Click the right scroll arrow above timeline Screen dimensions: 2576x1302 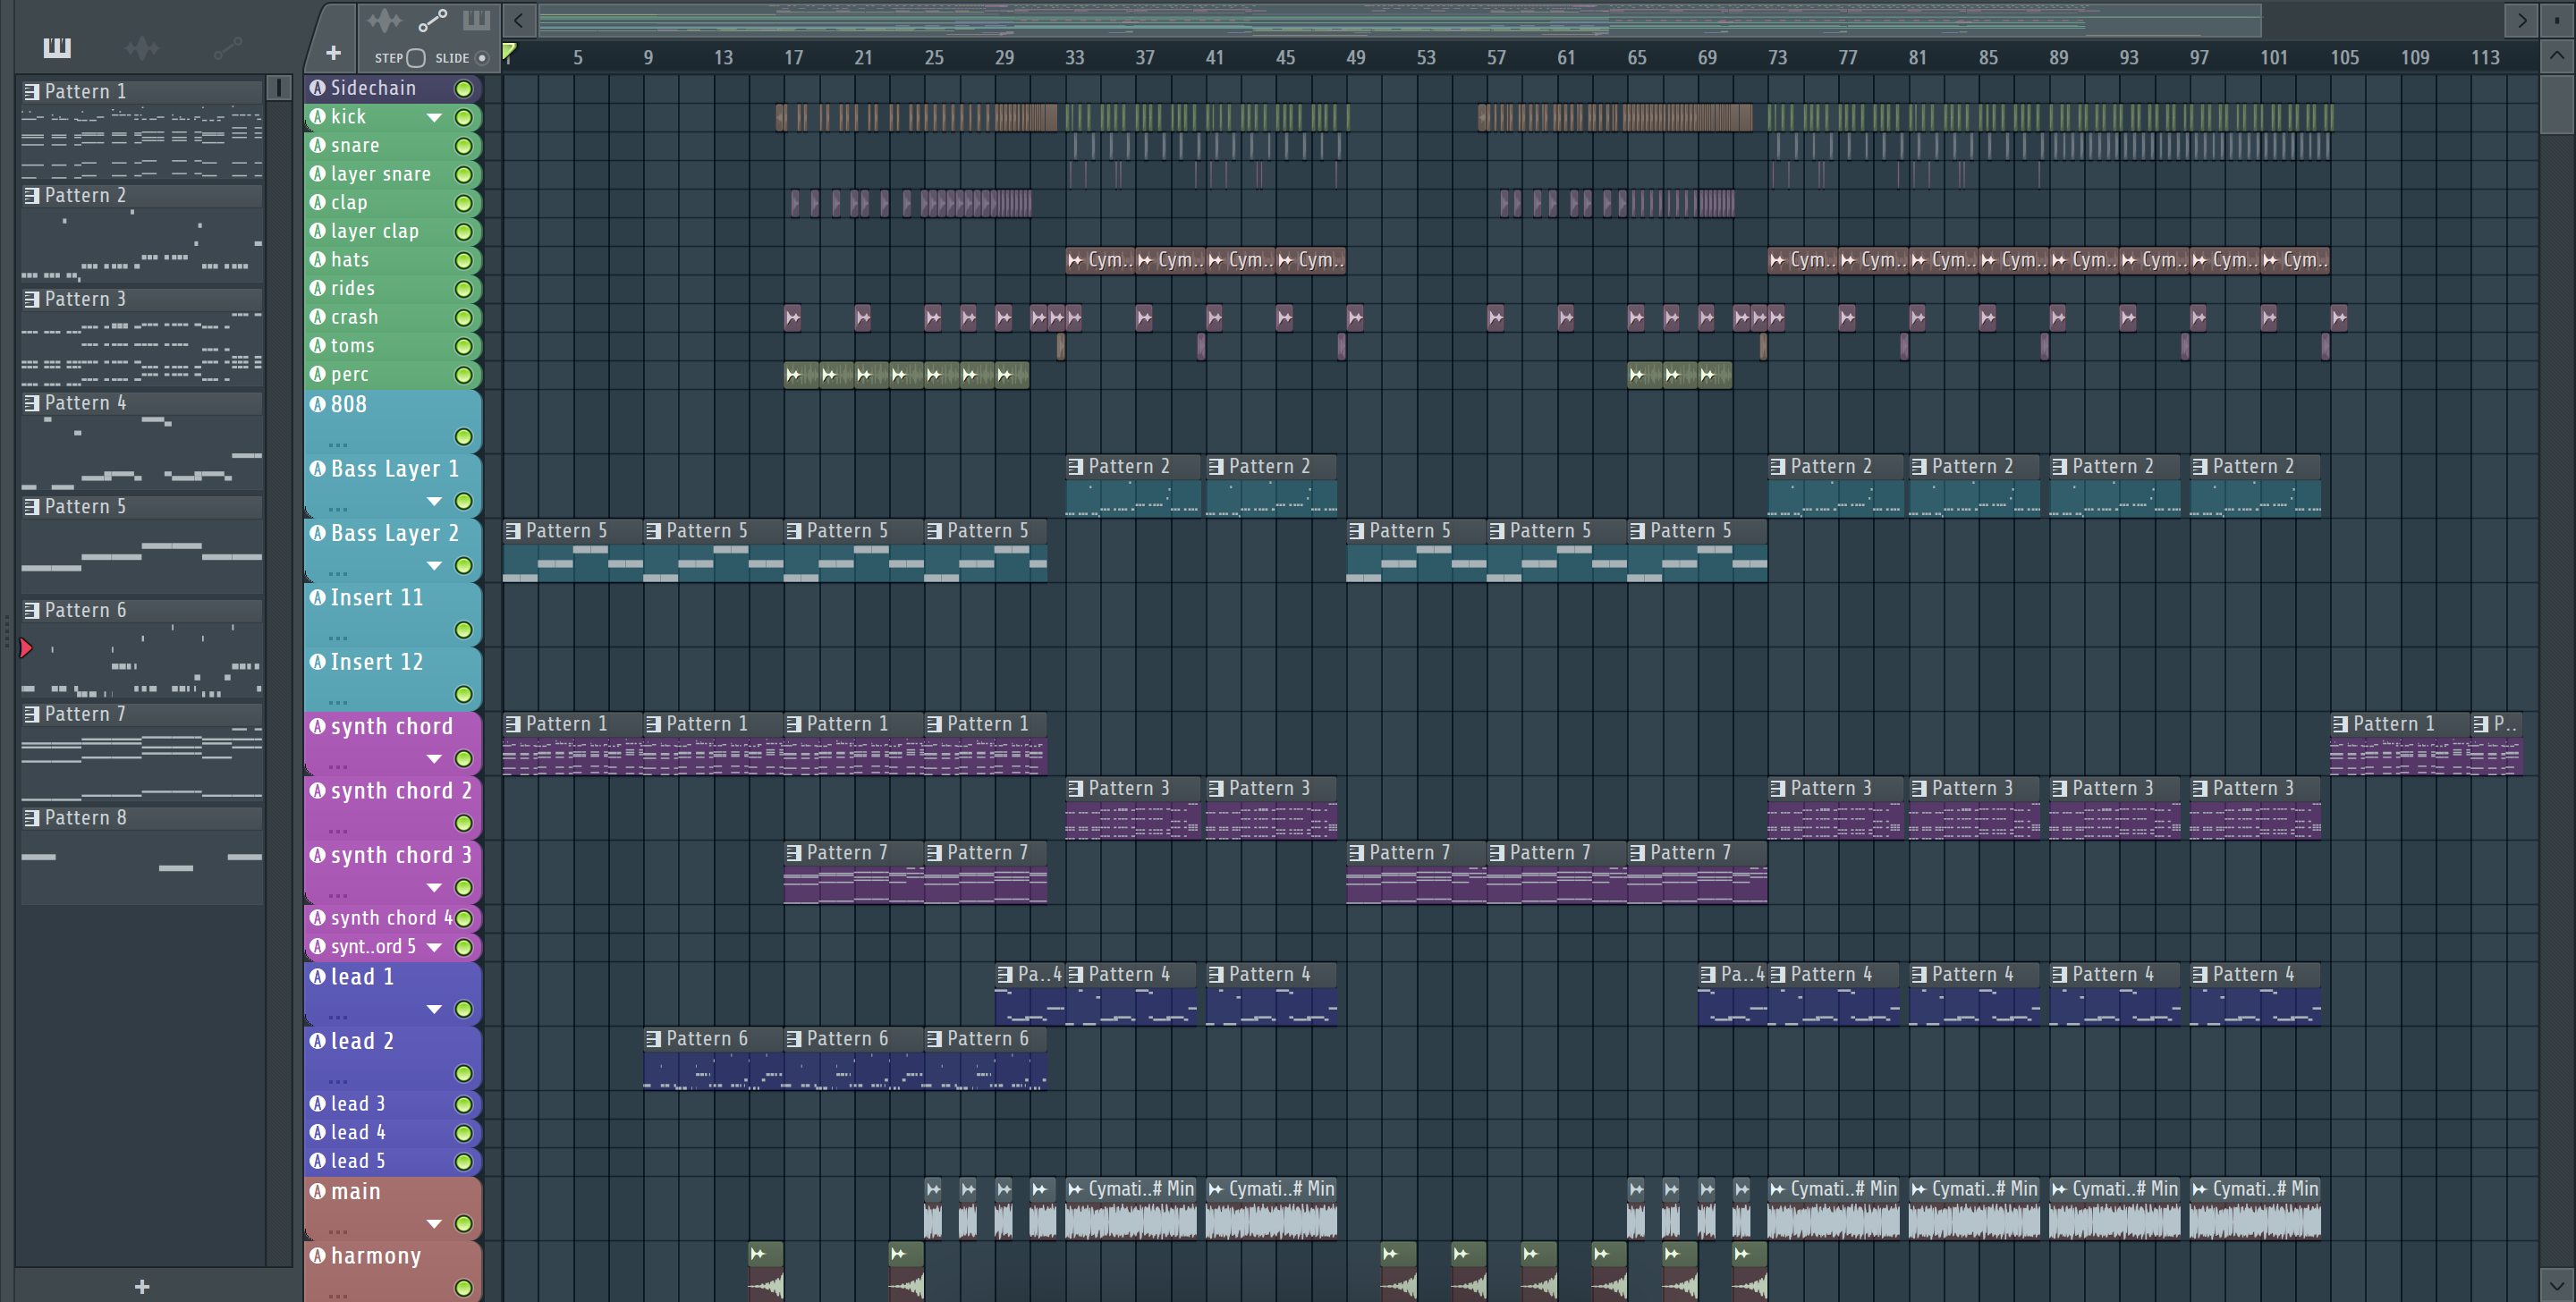[2521, 20]
